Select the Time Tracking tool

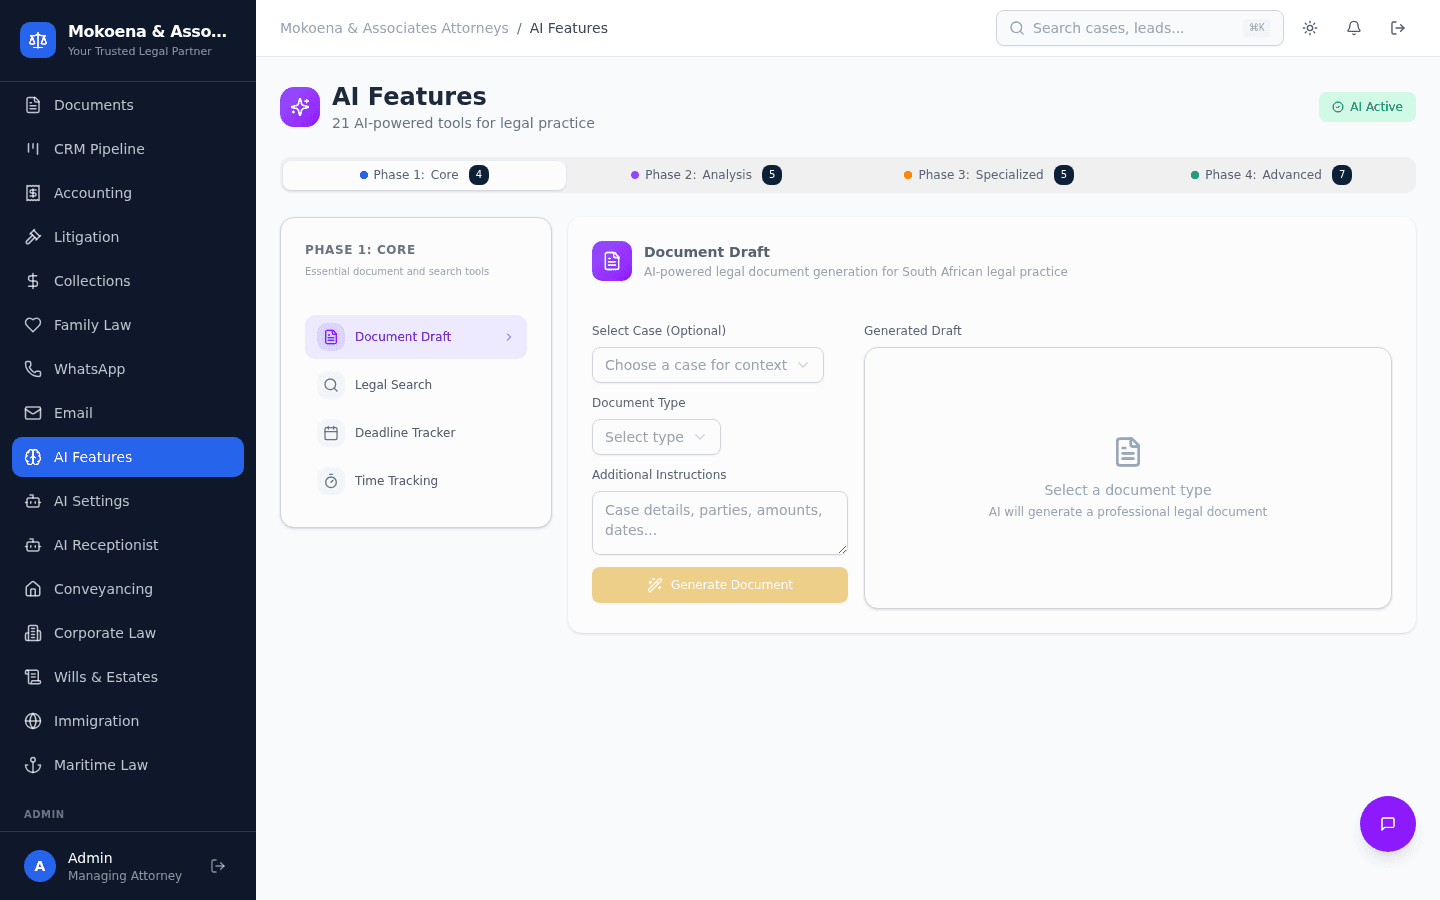pos(416,481)
